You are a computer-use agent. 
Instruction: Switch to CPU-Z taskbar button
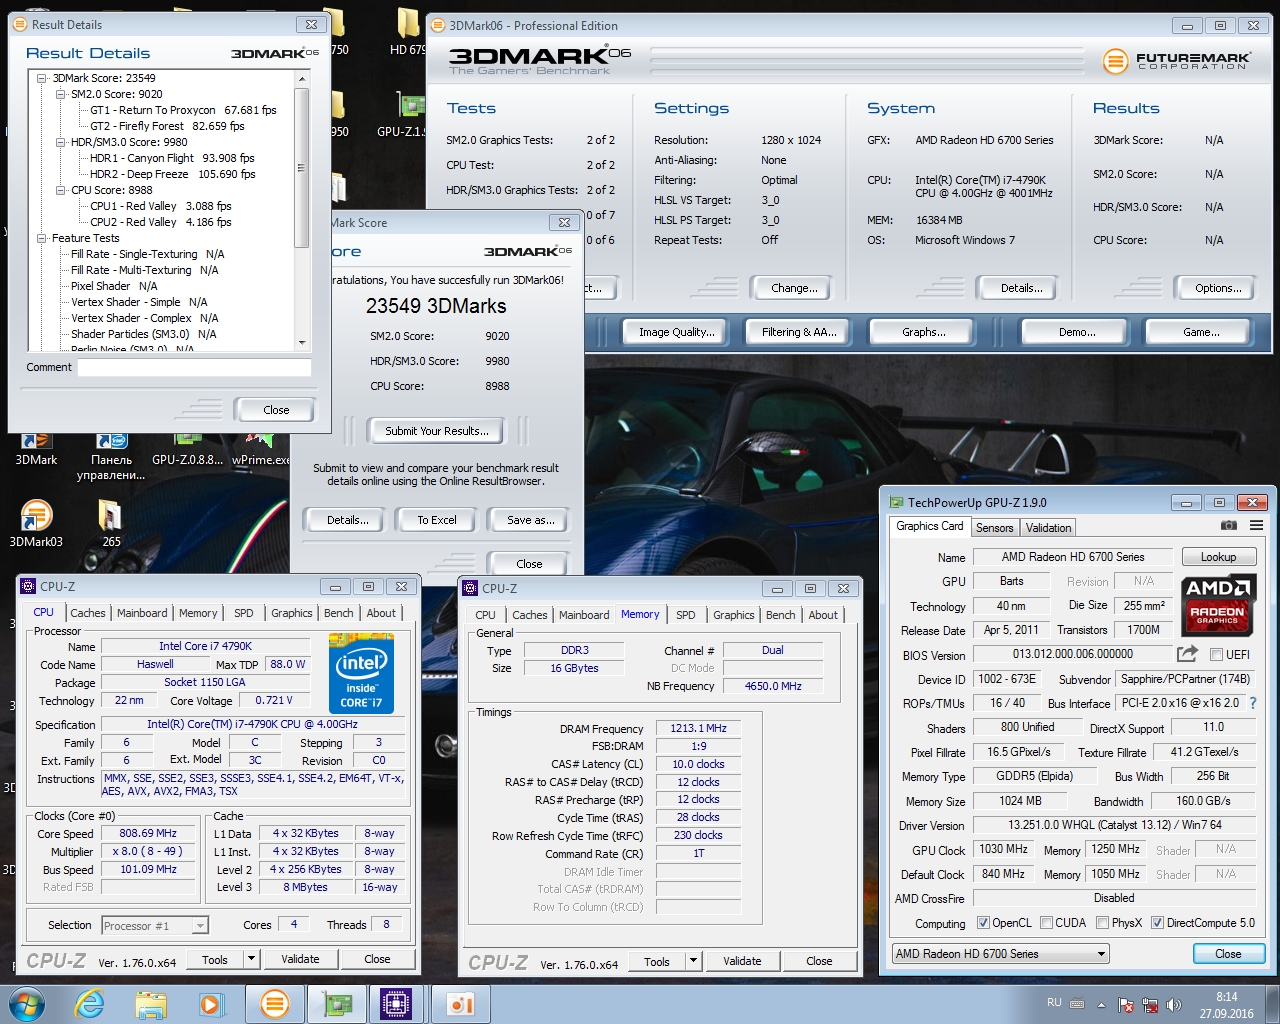pyautogui.click(x=396, y=1004)
